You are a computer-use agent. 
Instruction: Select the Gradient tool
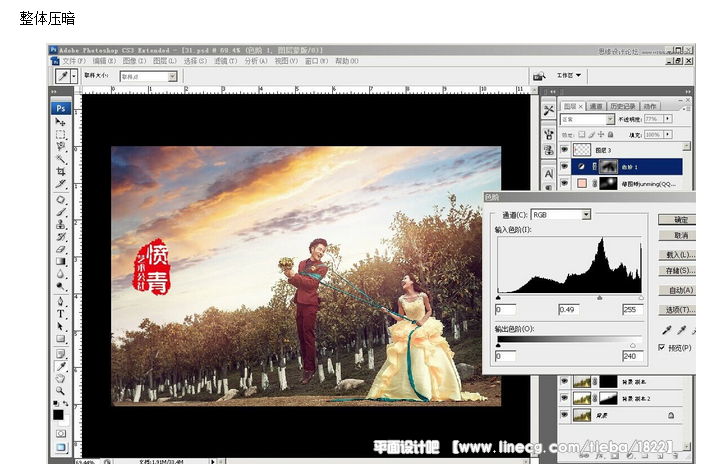[60, 262]
